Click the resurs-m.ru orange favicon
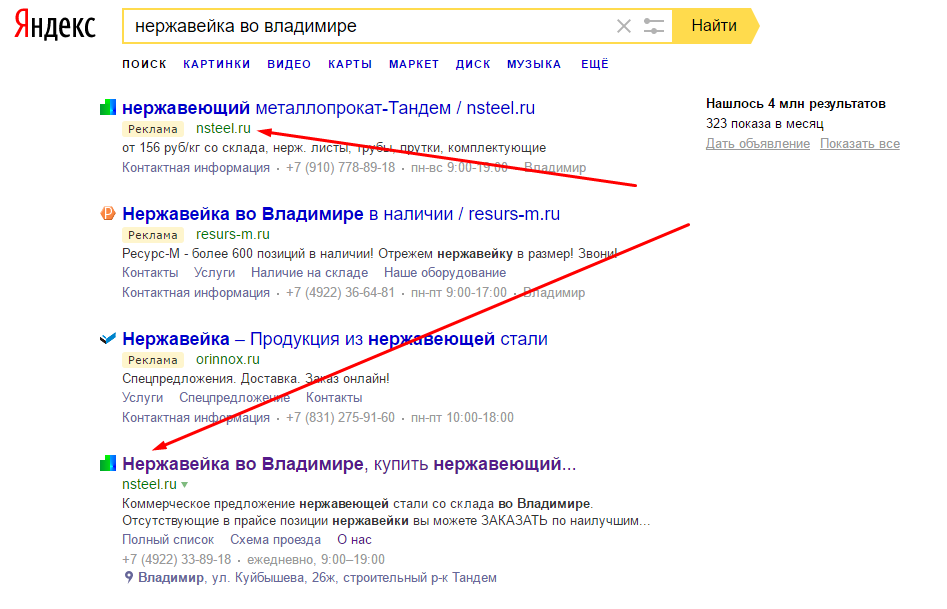 pyautogui.click(x=108, y=214)
